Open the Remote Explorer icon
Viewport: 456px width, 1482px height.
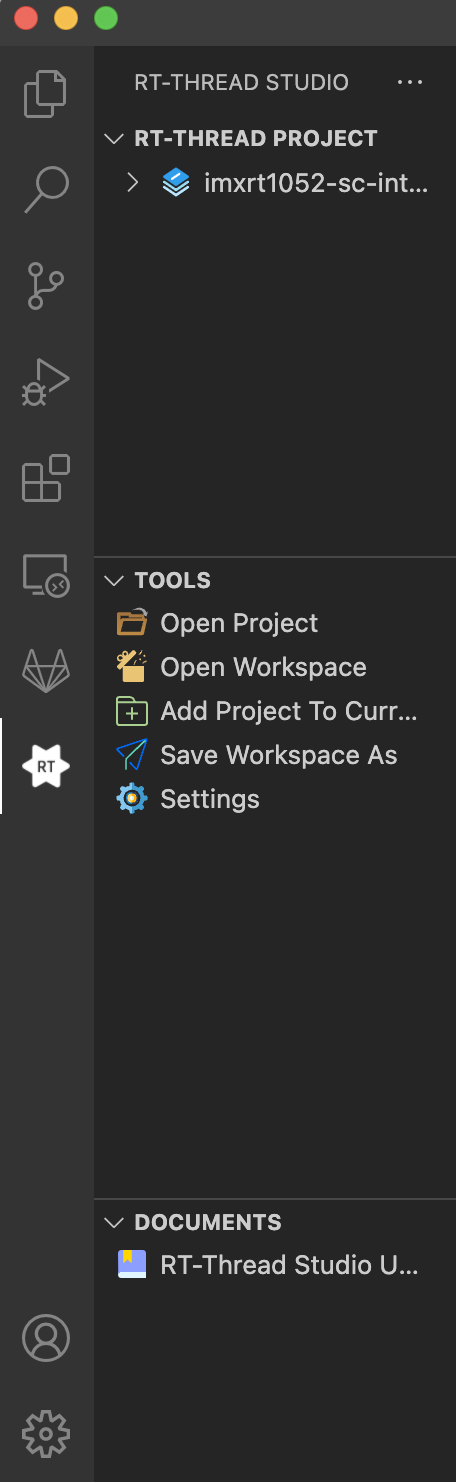tap(46, 574)
